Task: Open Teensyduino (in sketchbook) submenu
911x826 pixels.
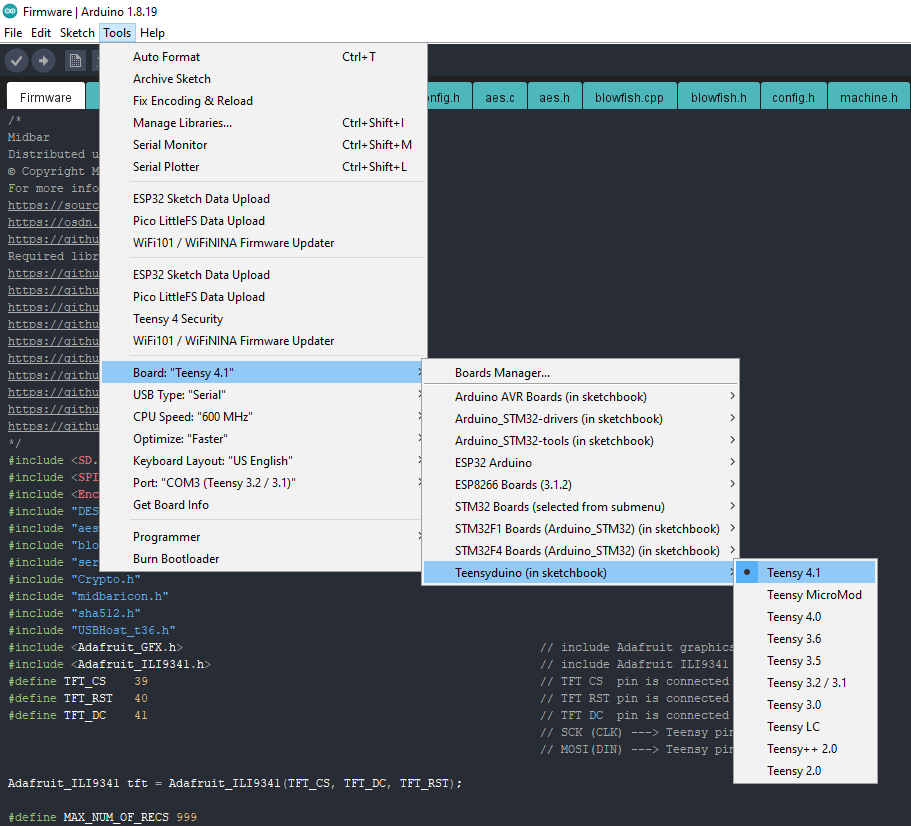Action: click(x=580, y=573)
